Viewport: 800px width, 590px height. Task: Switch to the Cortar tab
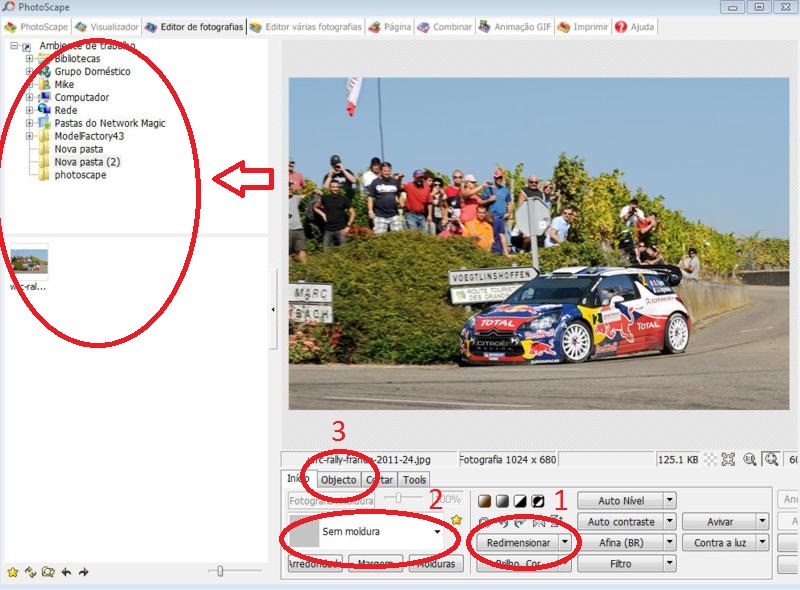379,480
